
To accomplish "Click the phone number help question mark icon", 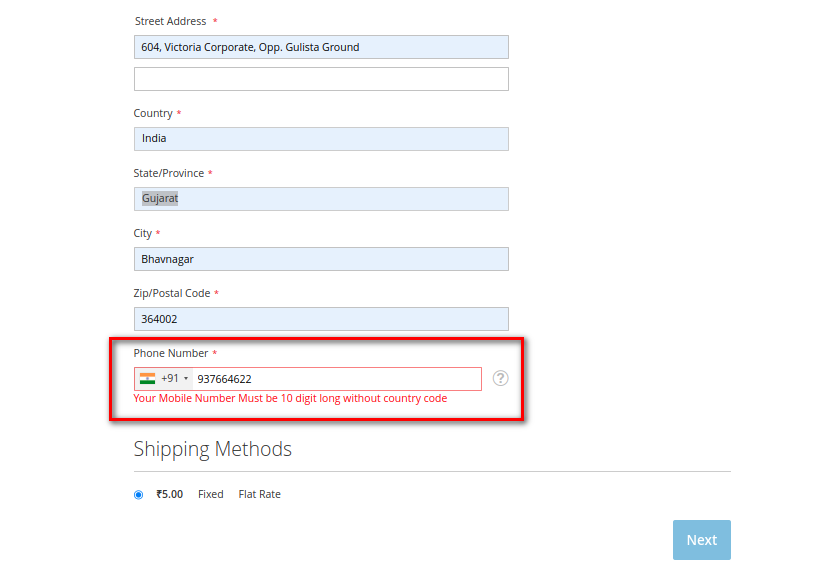I will click(501, 378).
